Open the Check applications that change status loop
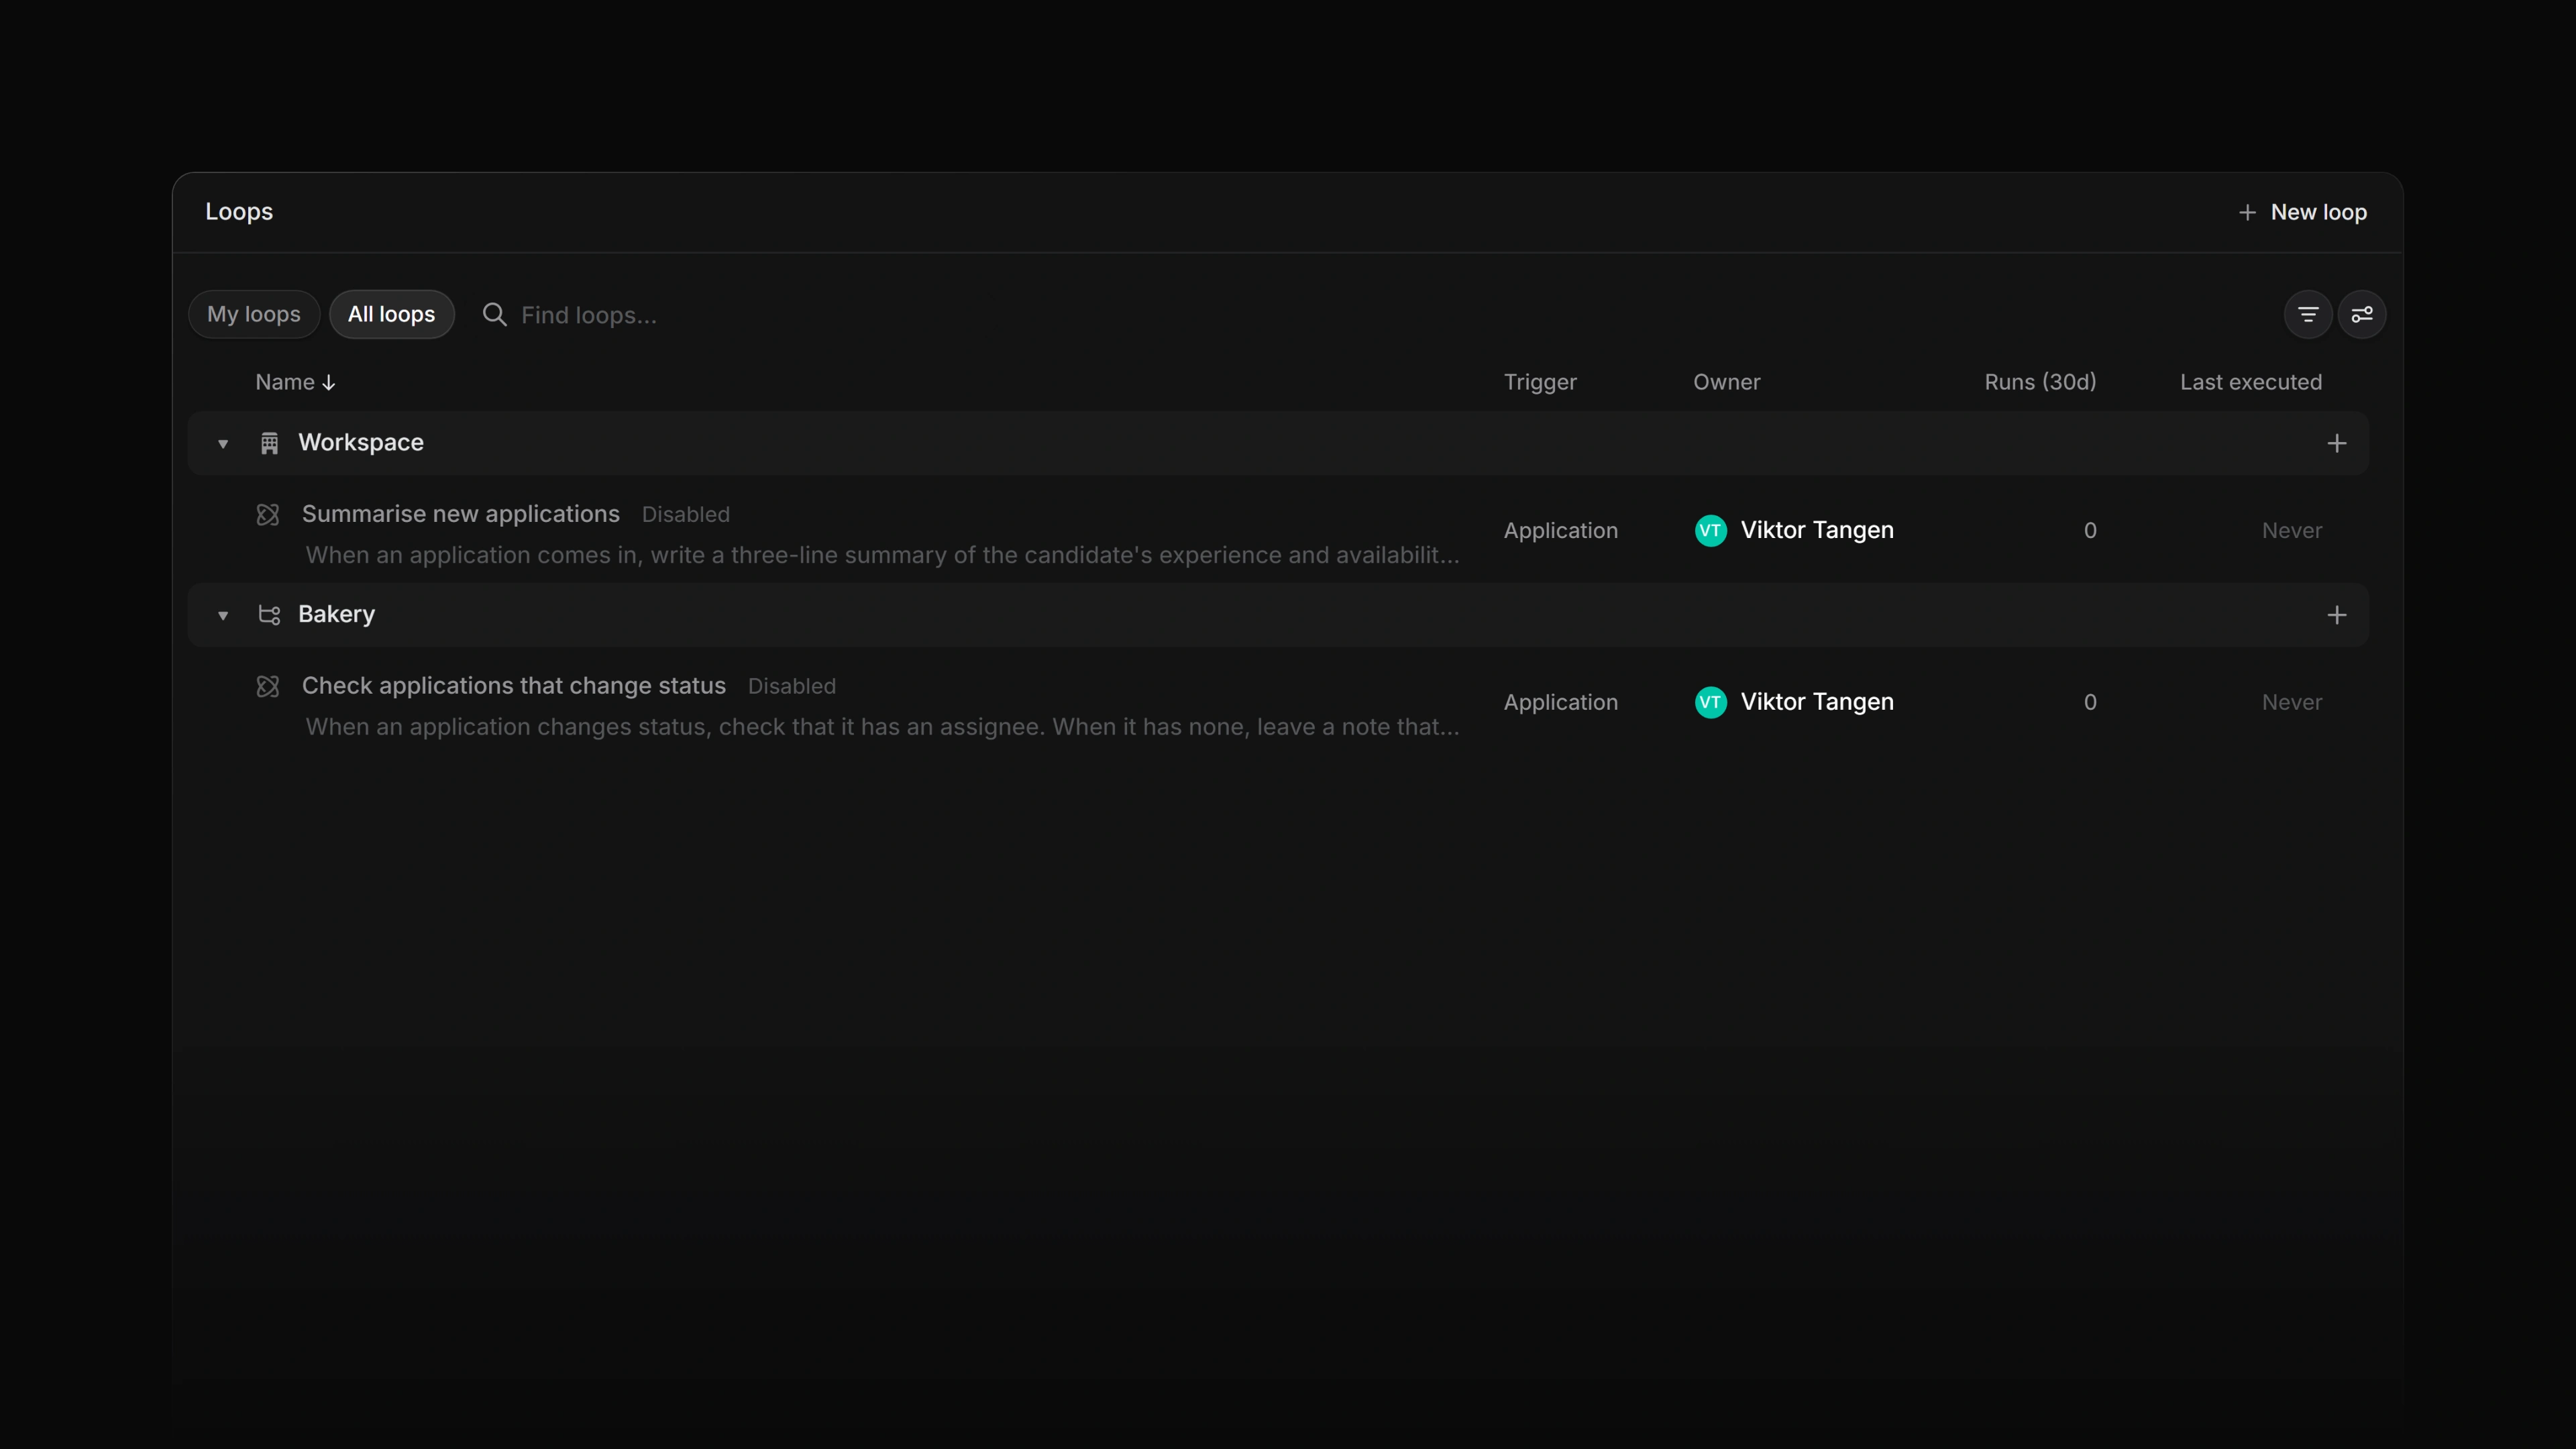This screenshot has width=2576, height=1449. point(513,686)
